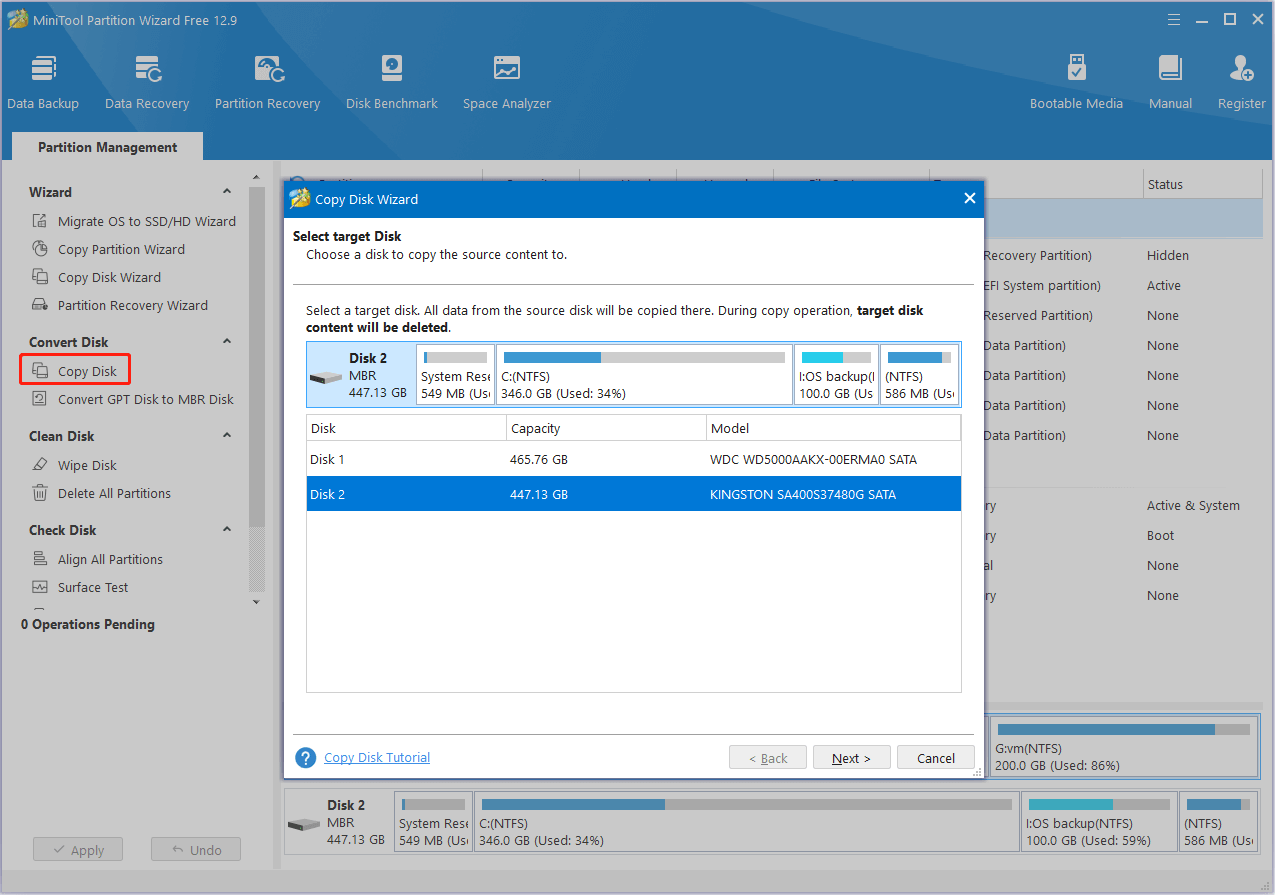Click Disk 2 drive icon in wizard preview
1275x895 pixels.
[x=325, y=378]
